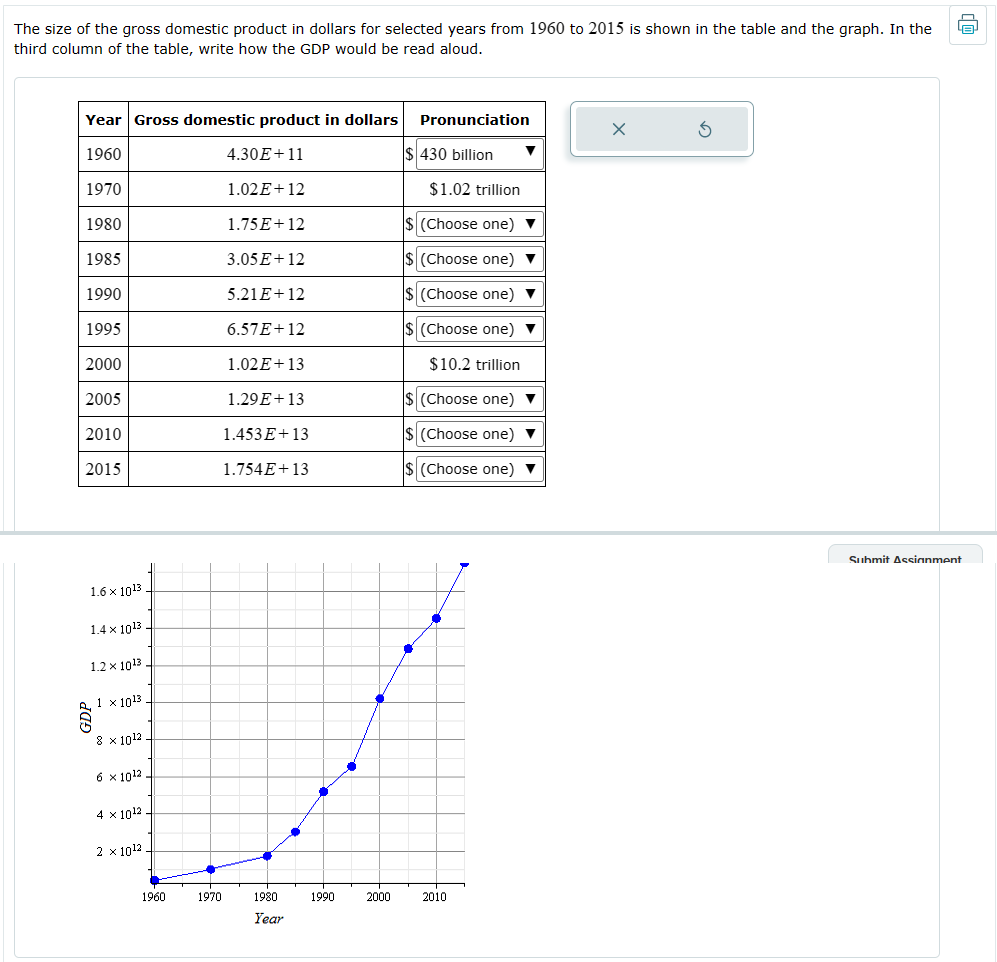Click the print icon
The width and height of the screenshot is (997, 962).
[968, 25]
